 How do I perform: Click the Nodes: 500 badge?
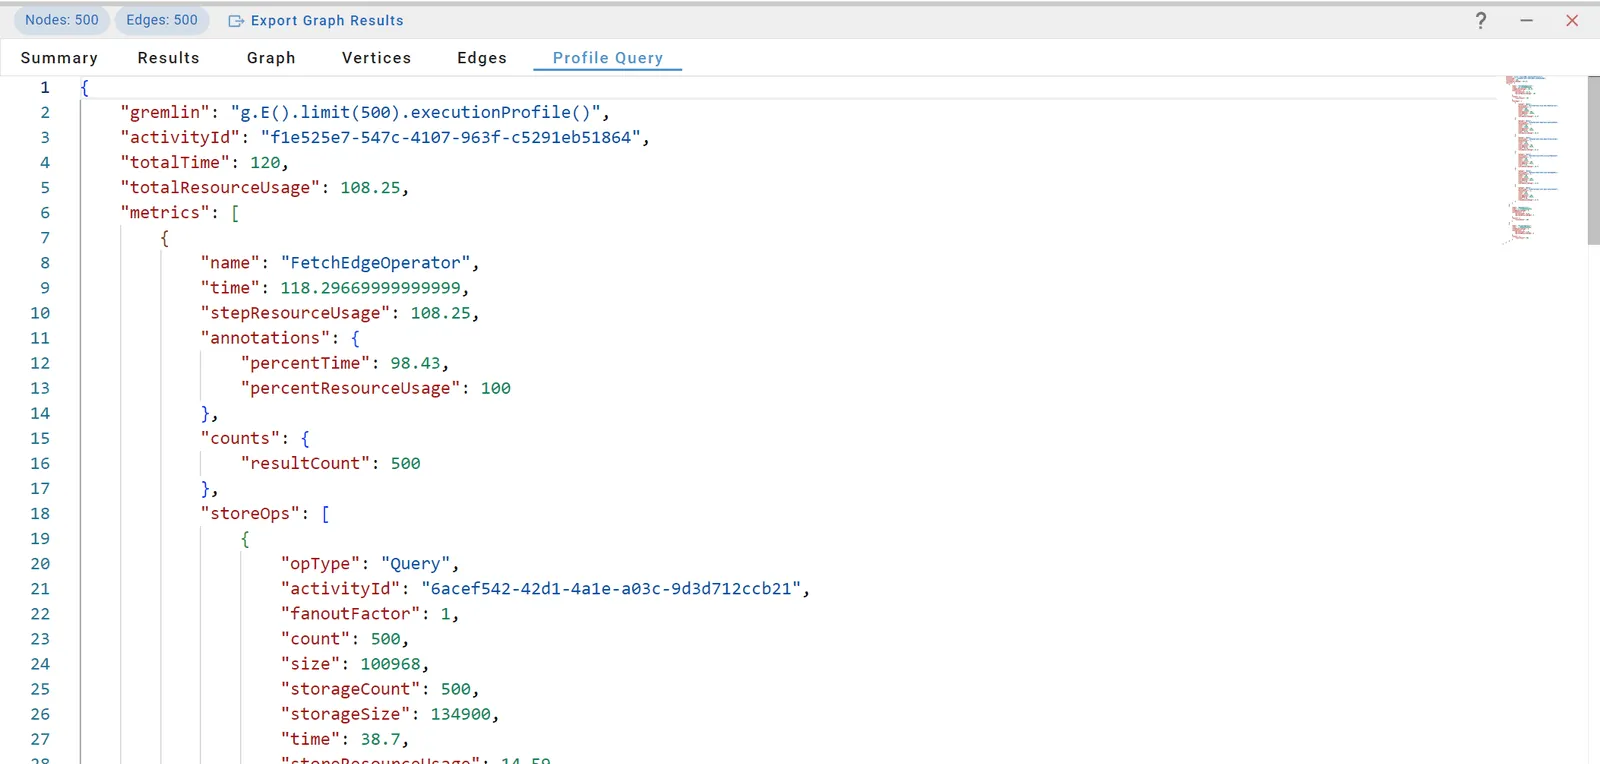tap(62, 20)
